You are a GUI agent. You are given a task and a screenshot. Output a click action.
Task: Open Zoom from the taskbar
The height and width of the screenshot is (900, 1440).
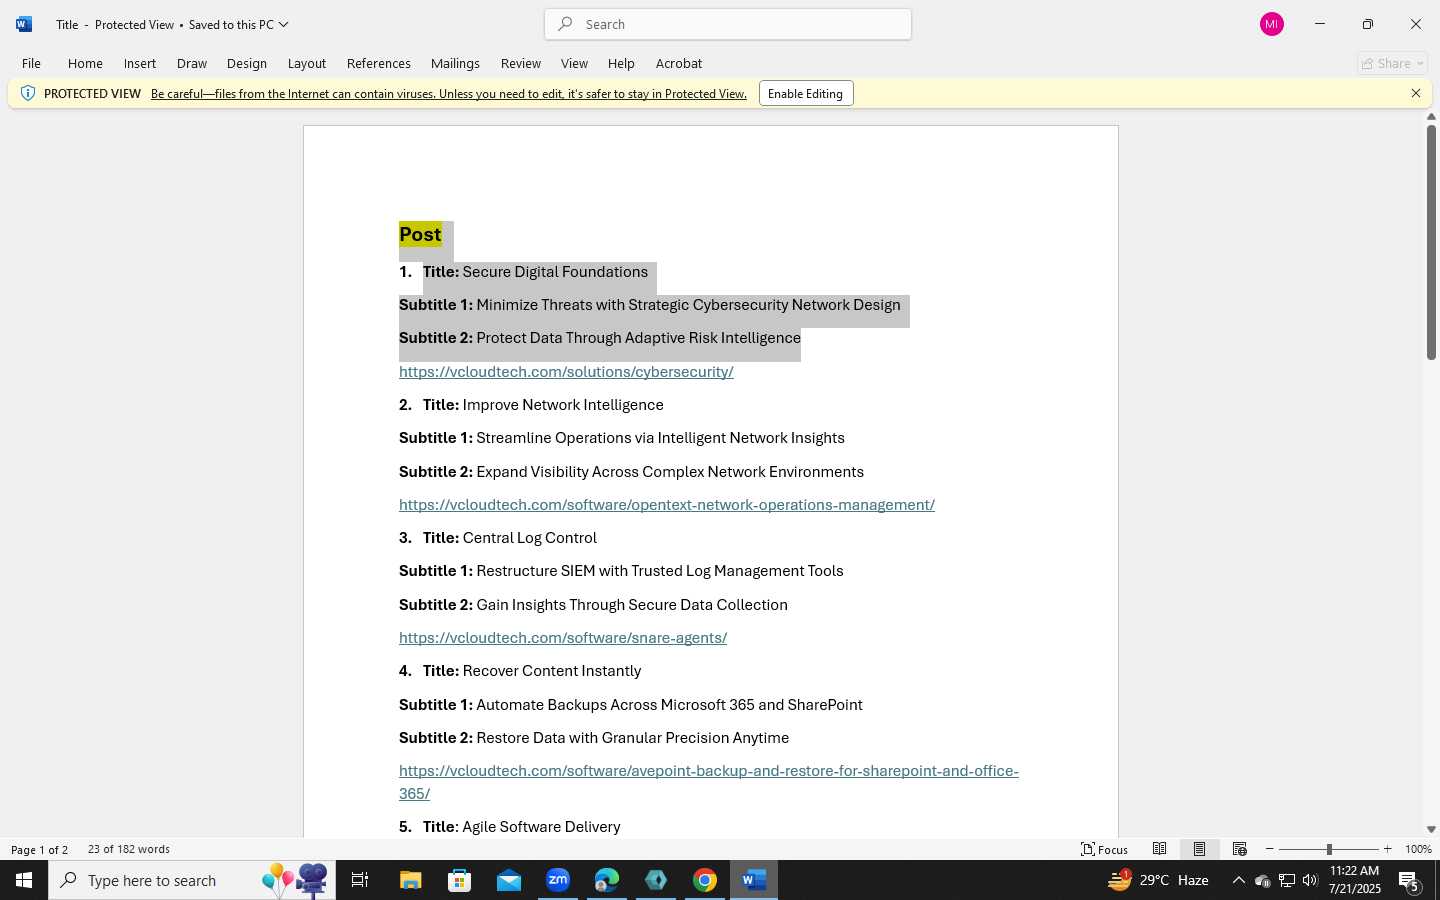[x=558, y=880]
